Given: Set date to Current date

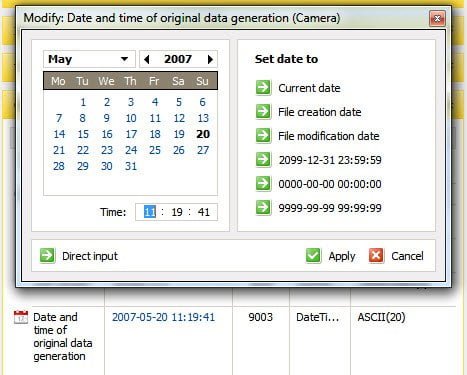Looking at the screenshot, I should [x=309, y=88].
